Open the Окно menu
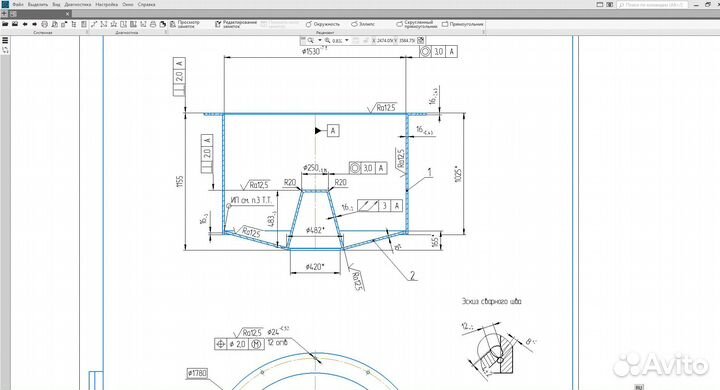The image size is (720, 390). pos(128,4)
